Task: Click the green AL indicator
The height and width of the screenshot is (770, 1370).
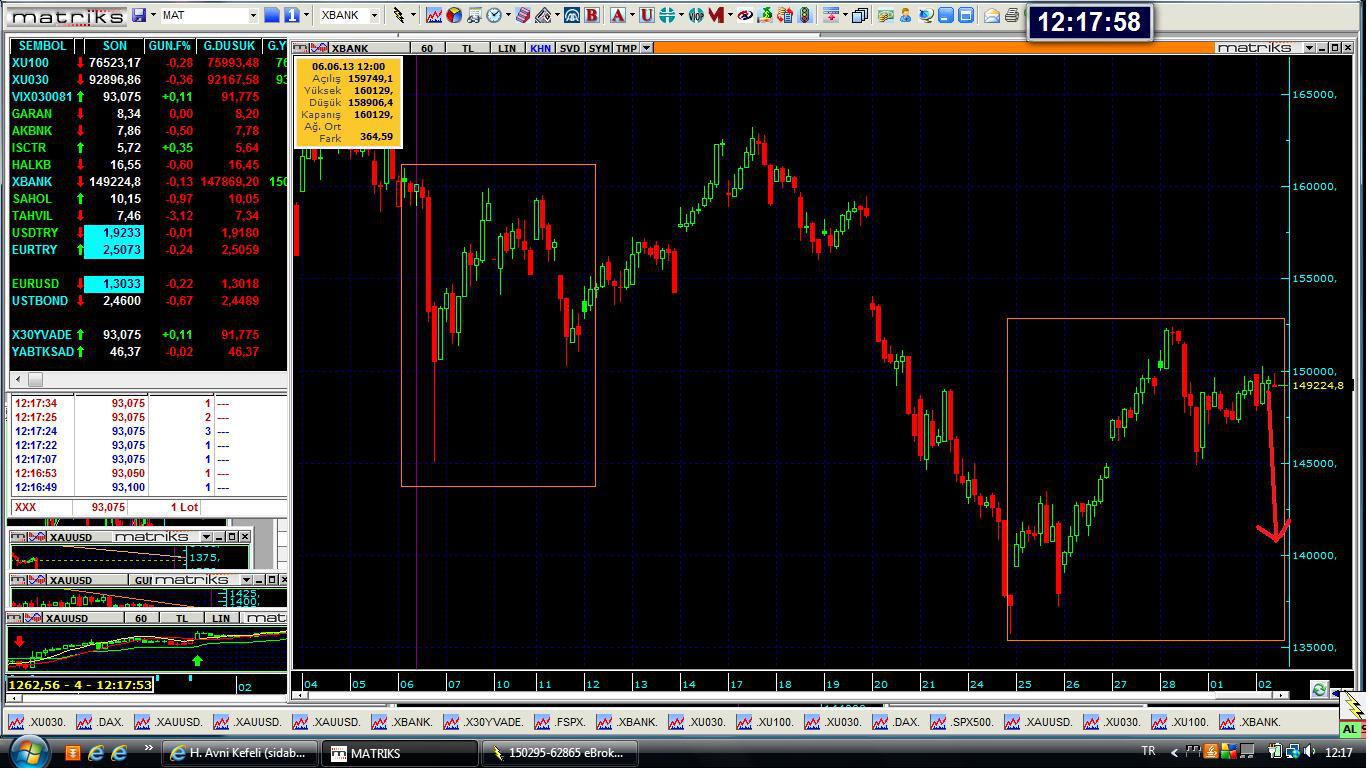Action: [x=1351, y=730]
